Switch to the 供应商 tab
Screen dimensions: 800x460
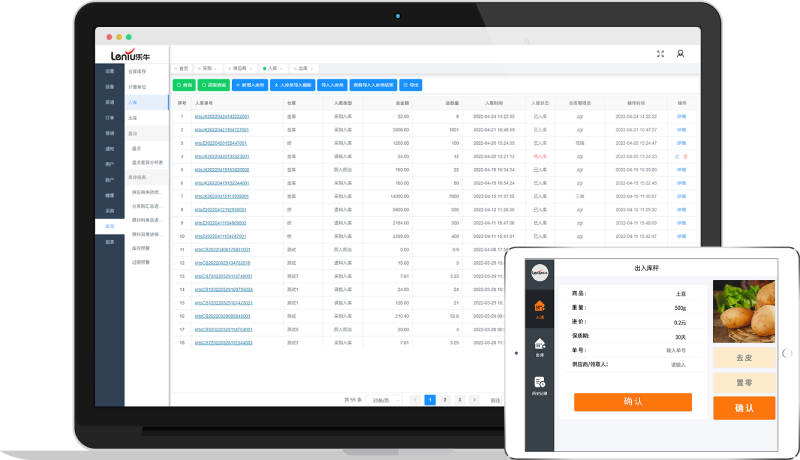coord(240,68)
